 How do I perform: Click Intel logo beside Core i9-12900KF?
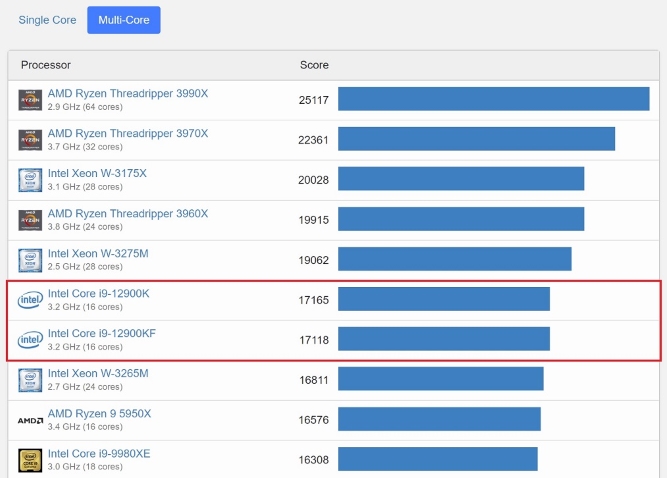pos(30,340)
